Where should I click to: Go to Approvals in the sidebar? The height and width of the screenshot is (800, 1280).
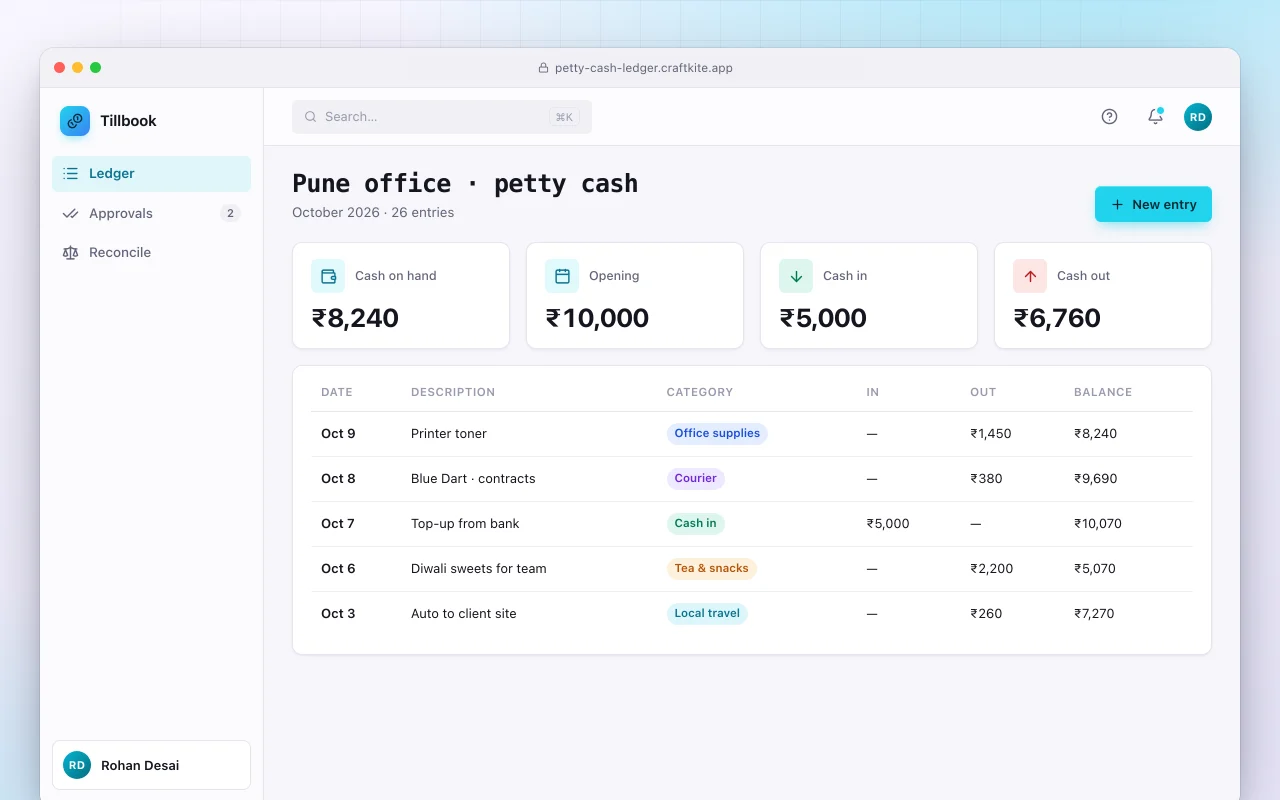click(x=151, y=214)
